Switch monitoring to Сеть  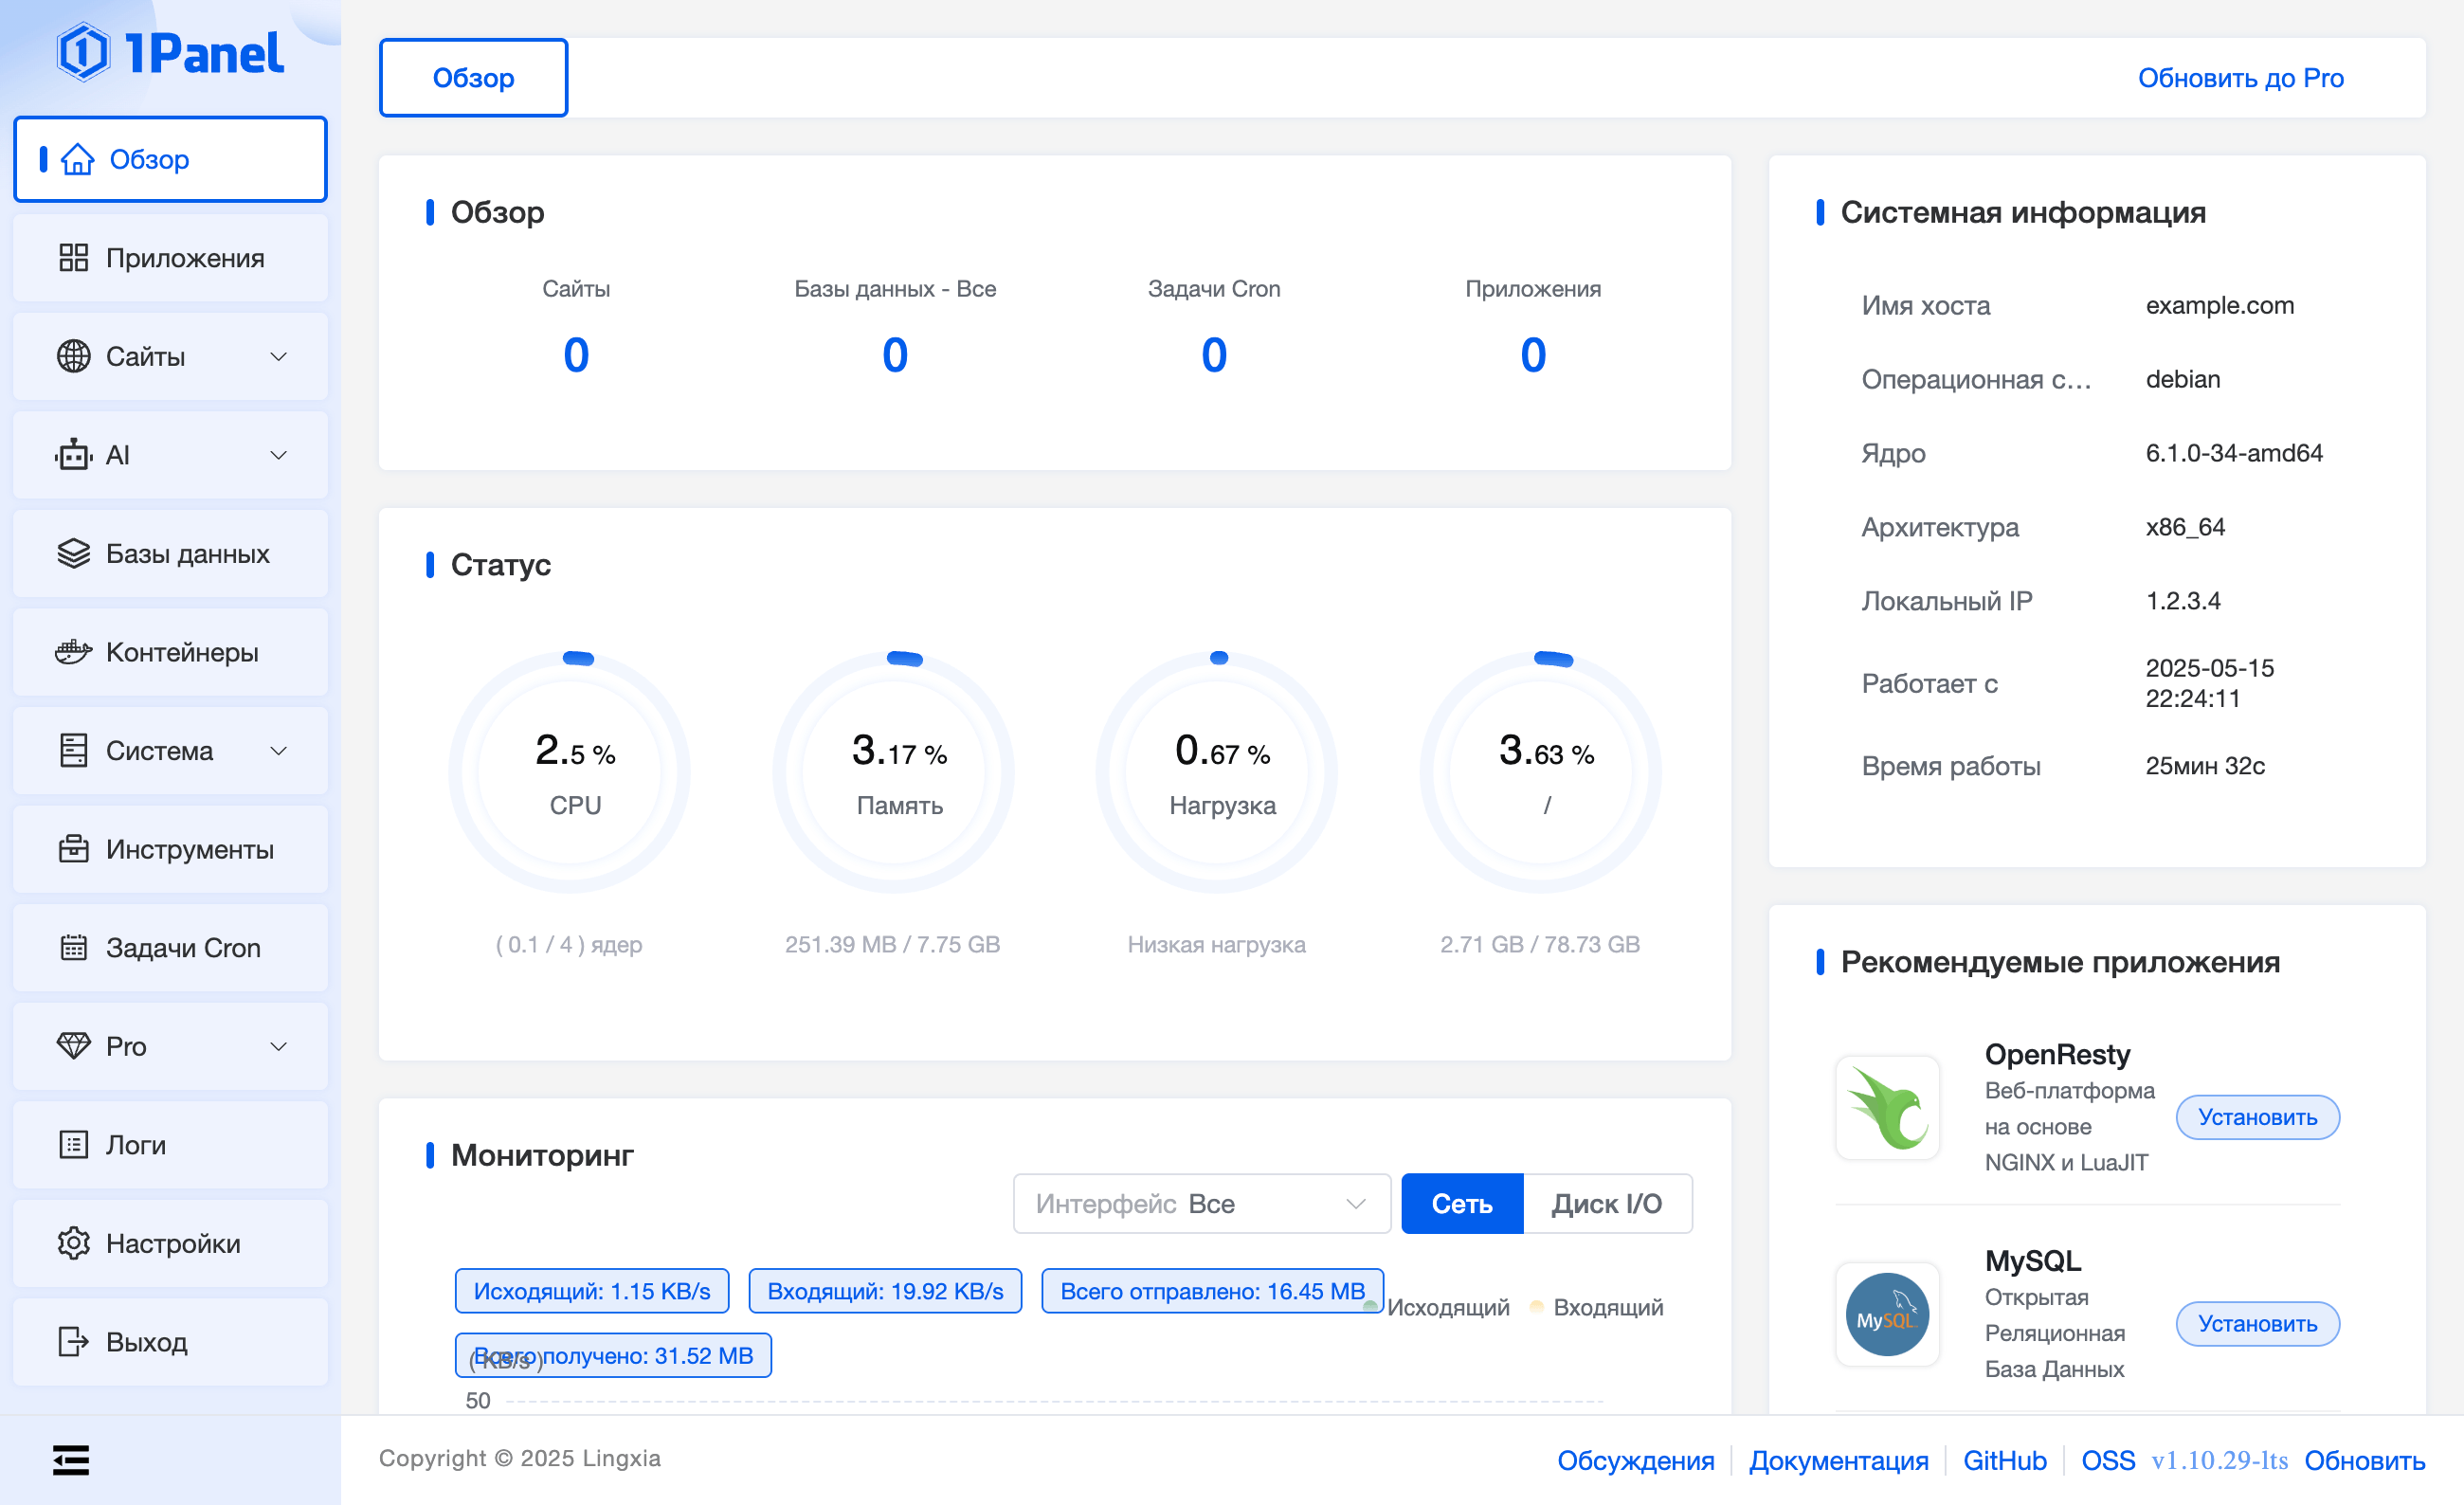(1462, 1204)
